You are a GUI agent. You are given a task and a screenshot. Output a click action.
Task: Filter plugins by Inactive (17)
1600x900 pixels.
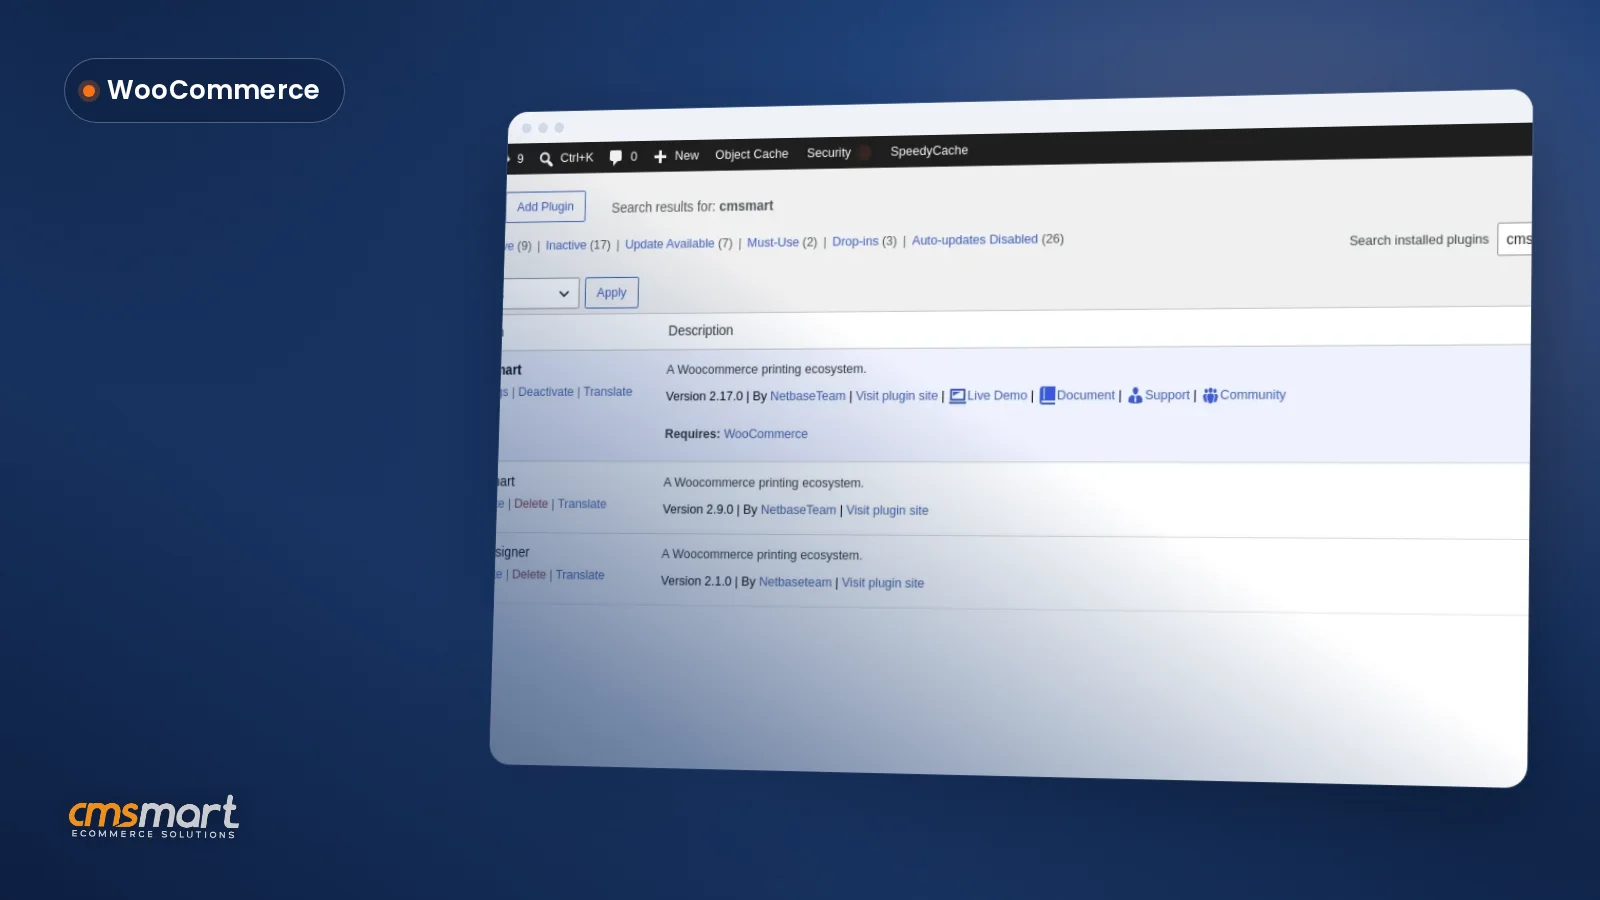point(578,245)
